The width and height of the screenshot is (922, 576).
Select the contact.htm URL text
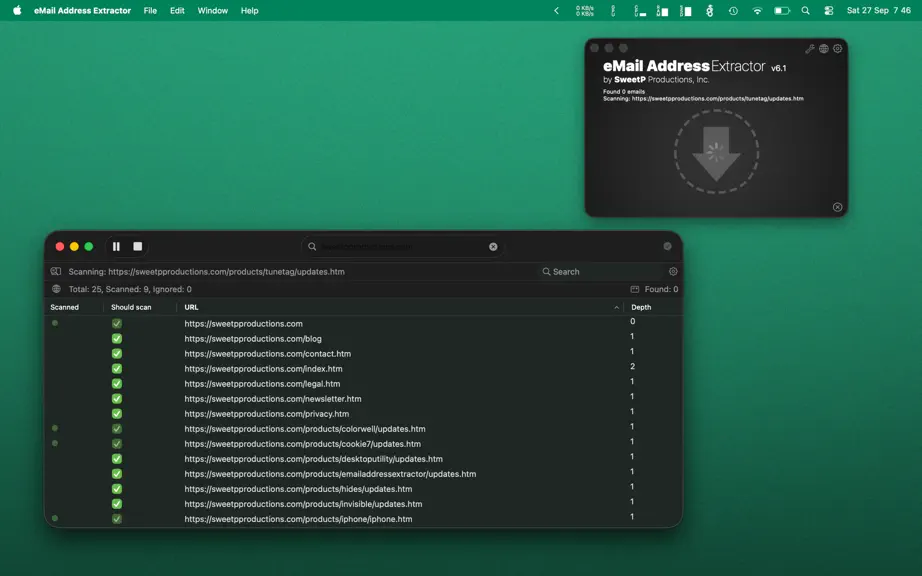click(x=268, y=353)
